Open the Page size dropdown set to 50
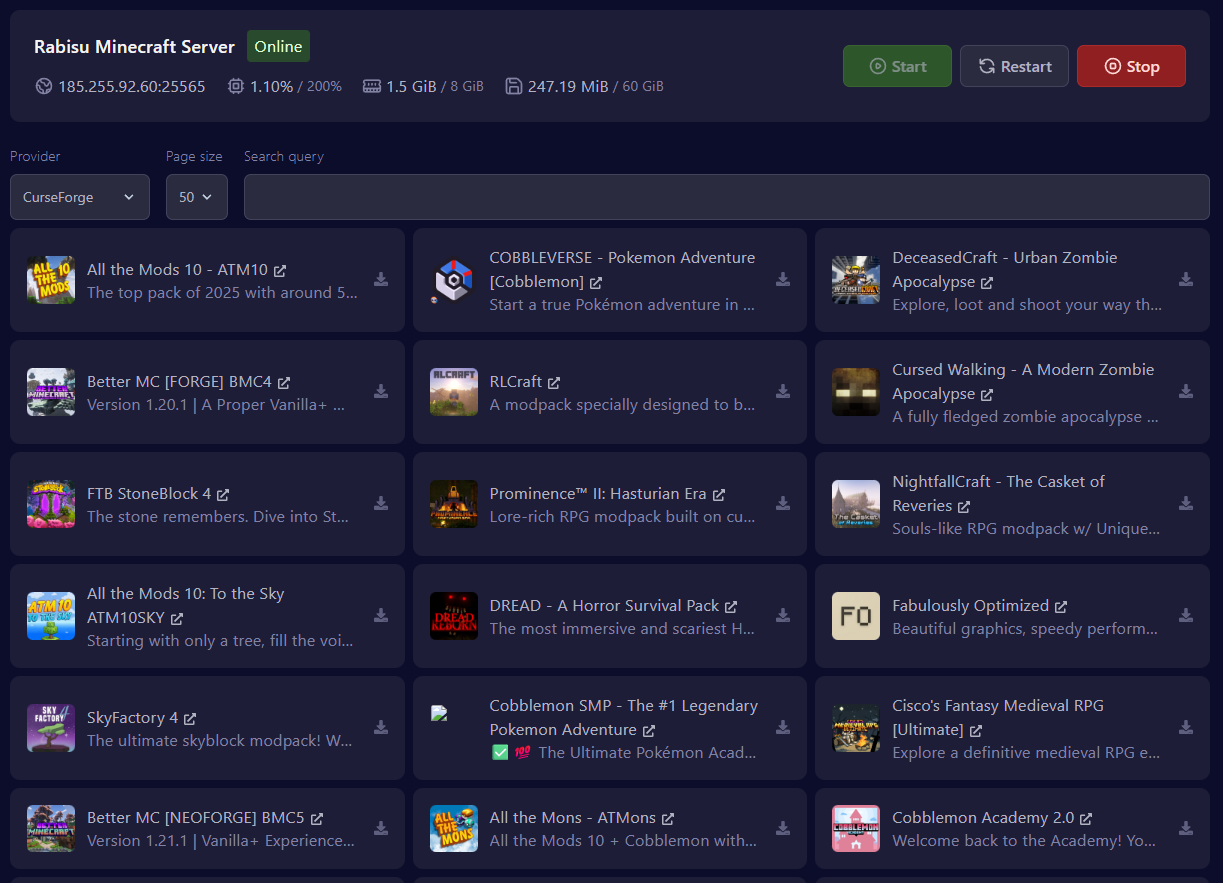Viewport: 1223px width, 883px height. 196,197
